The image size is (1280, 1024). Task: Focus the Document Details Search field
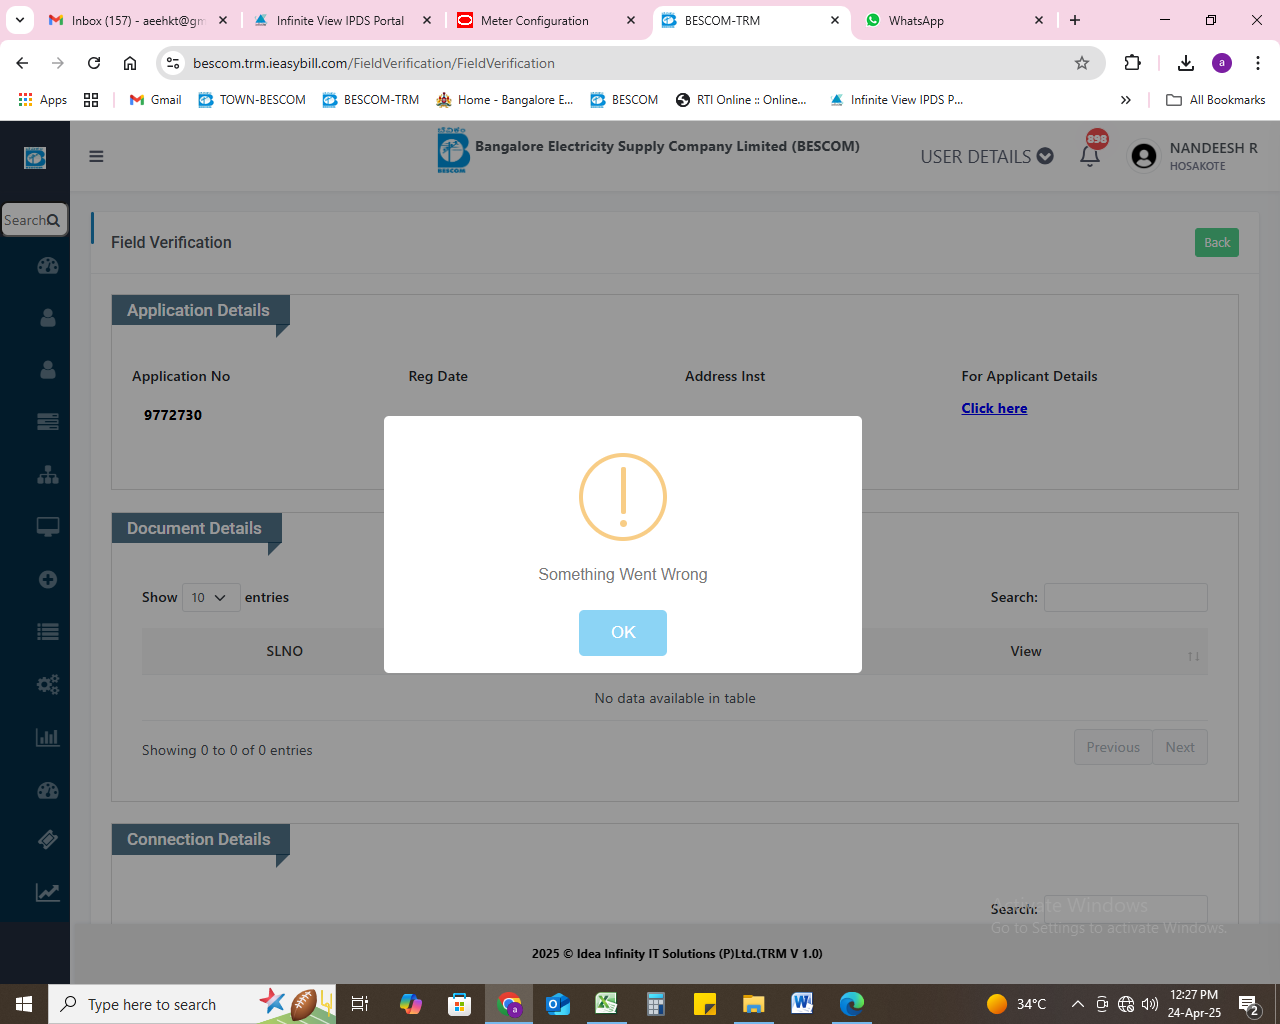point(1125,597)
